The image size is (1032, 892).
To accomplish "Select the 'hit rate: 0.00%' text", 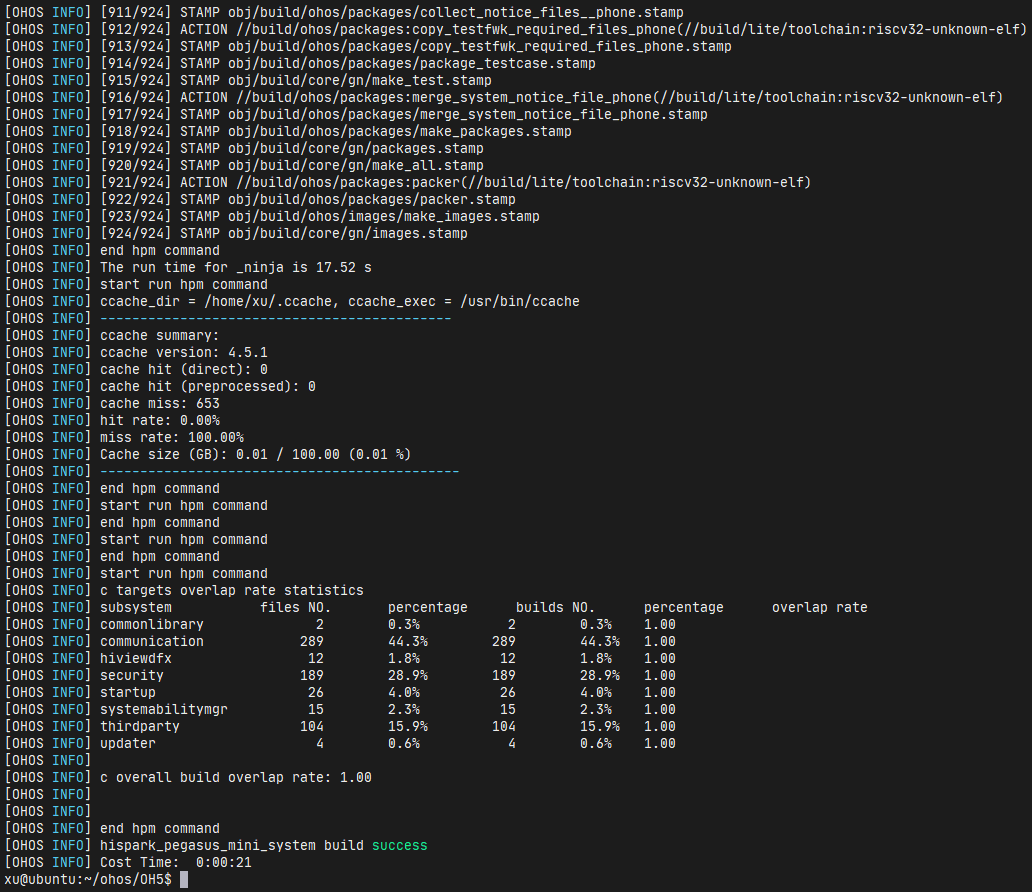I will tap(160, 420).
